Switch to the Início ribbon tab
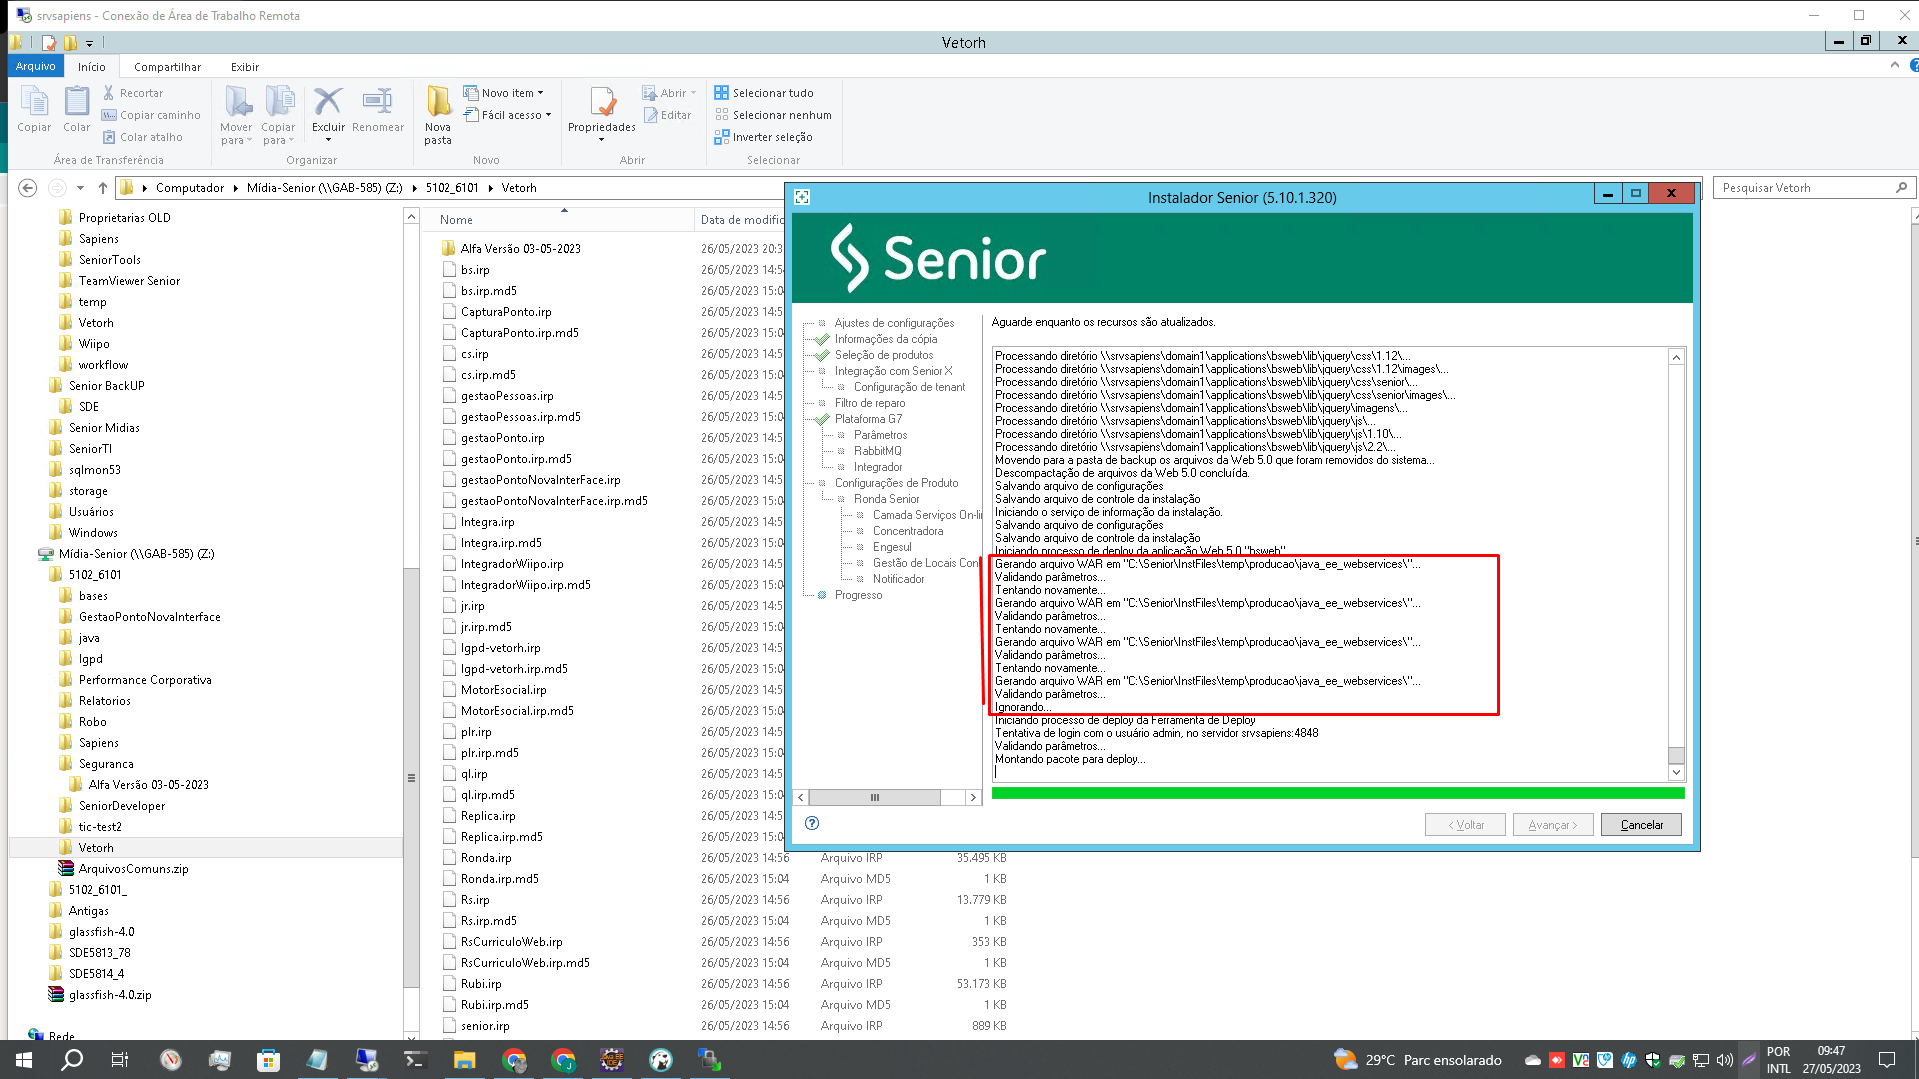Image resolution: width=1919 pixels, height=1079 pixels. pos(92,67)
